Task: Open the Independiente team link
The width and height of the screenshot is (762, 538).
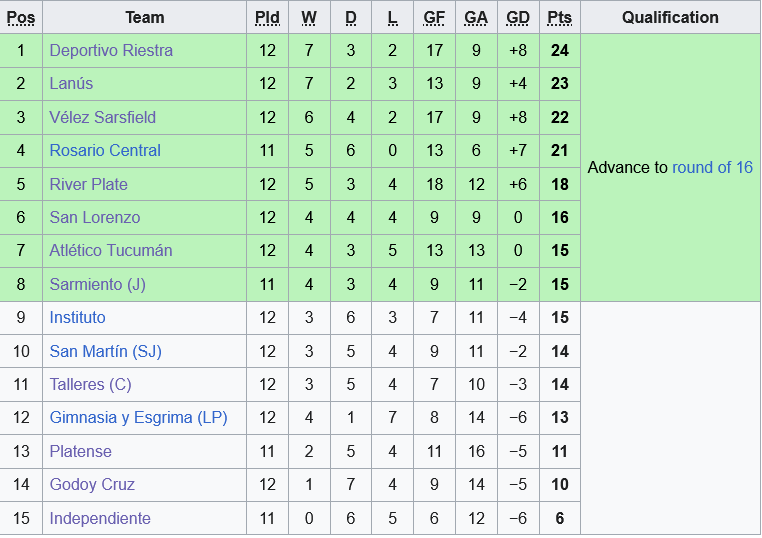Action: tap(100, 518)
